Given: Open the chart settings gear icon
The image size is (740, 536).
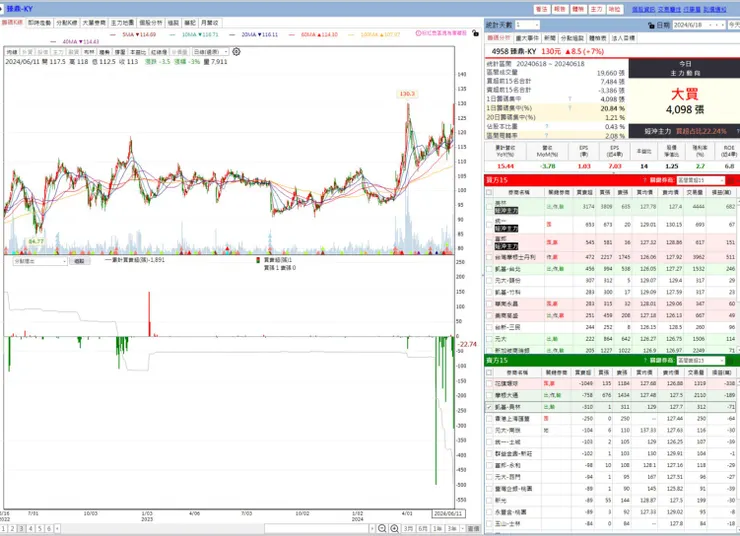Looking at the screenshot, I should click(x=236, y=51).
